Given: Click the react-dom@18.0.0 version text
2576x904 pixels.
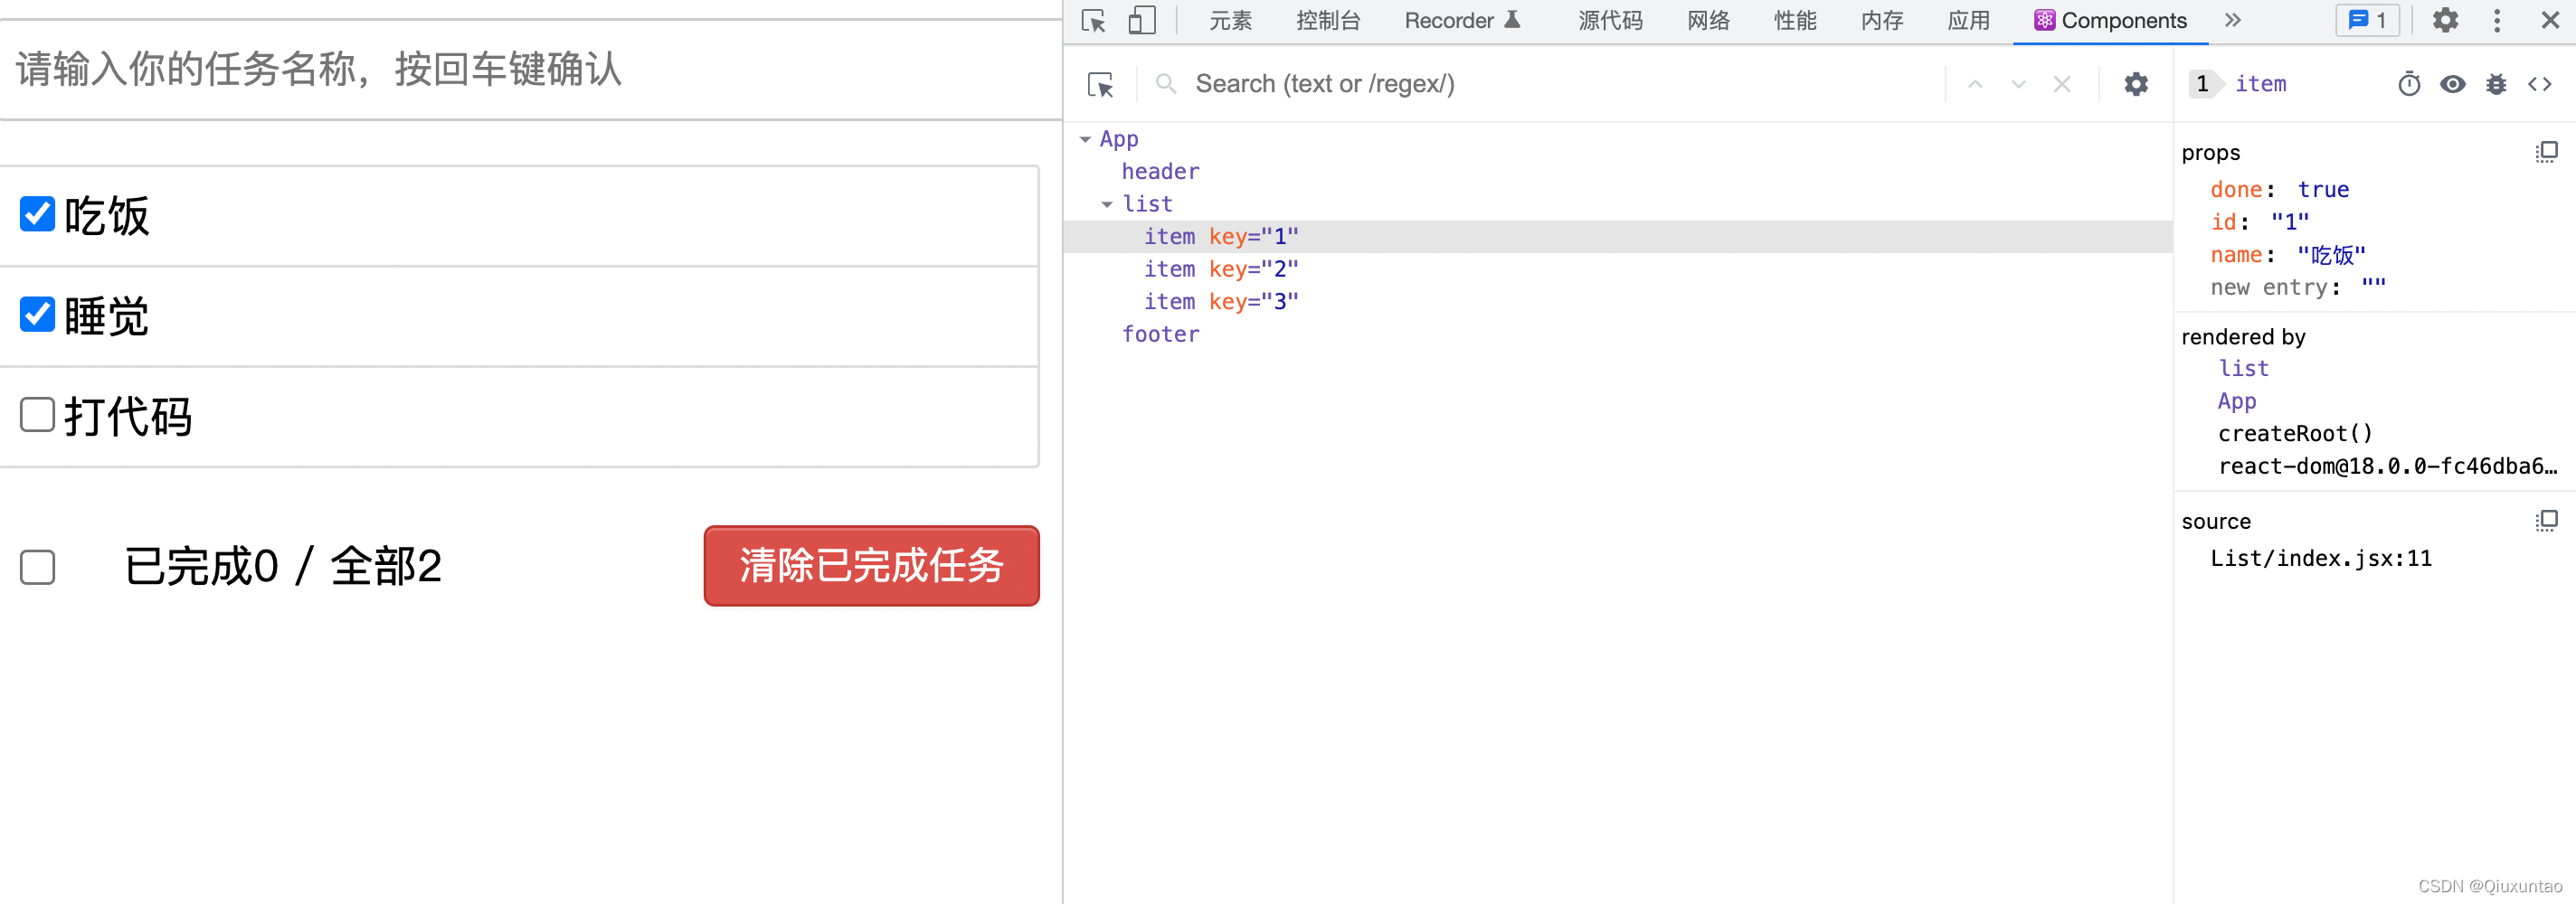Looking at the screenshot, I should 2387,467.
